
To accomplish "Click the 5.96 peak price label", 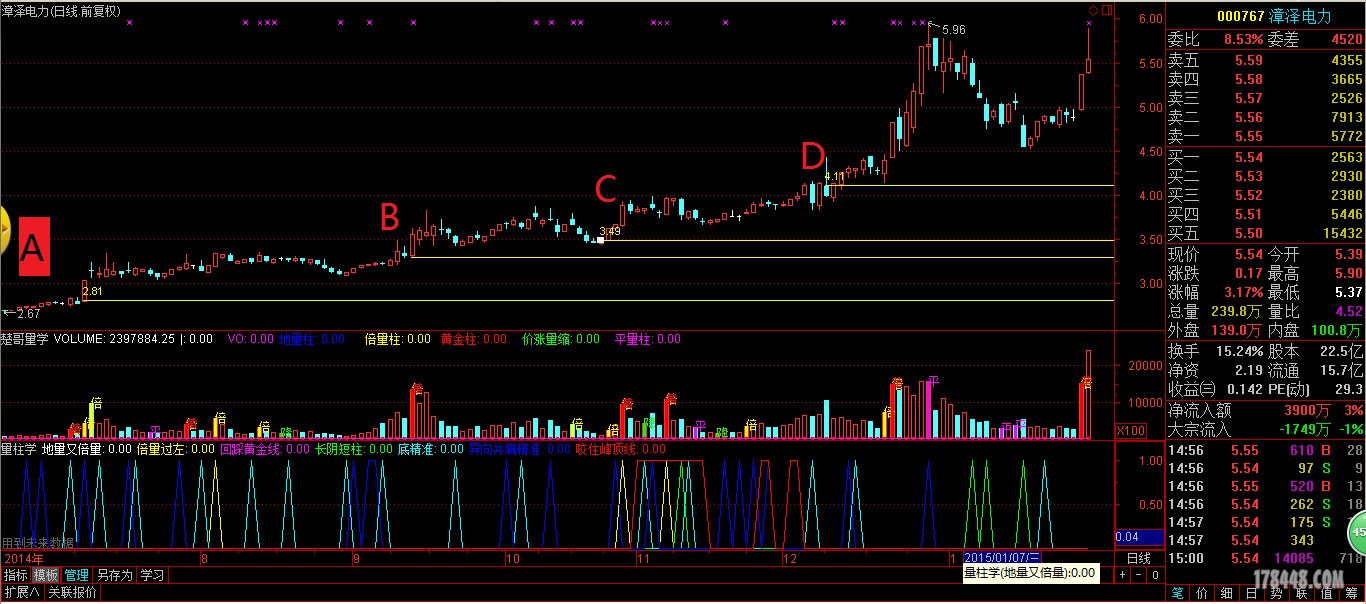I will [954, 30].
